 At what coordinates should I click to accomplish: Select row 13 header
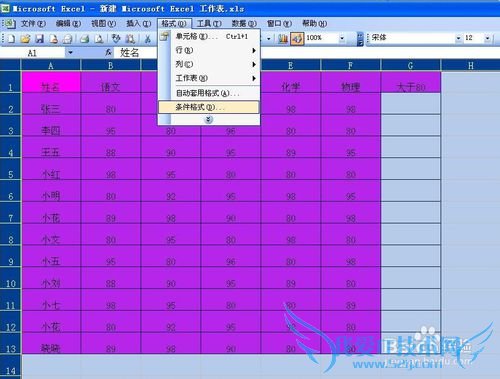[x=10, y=344]
